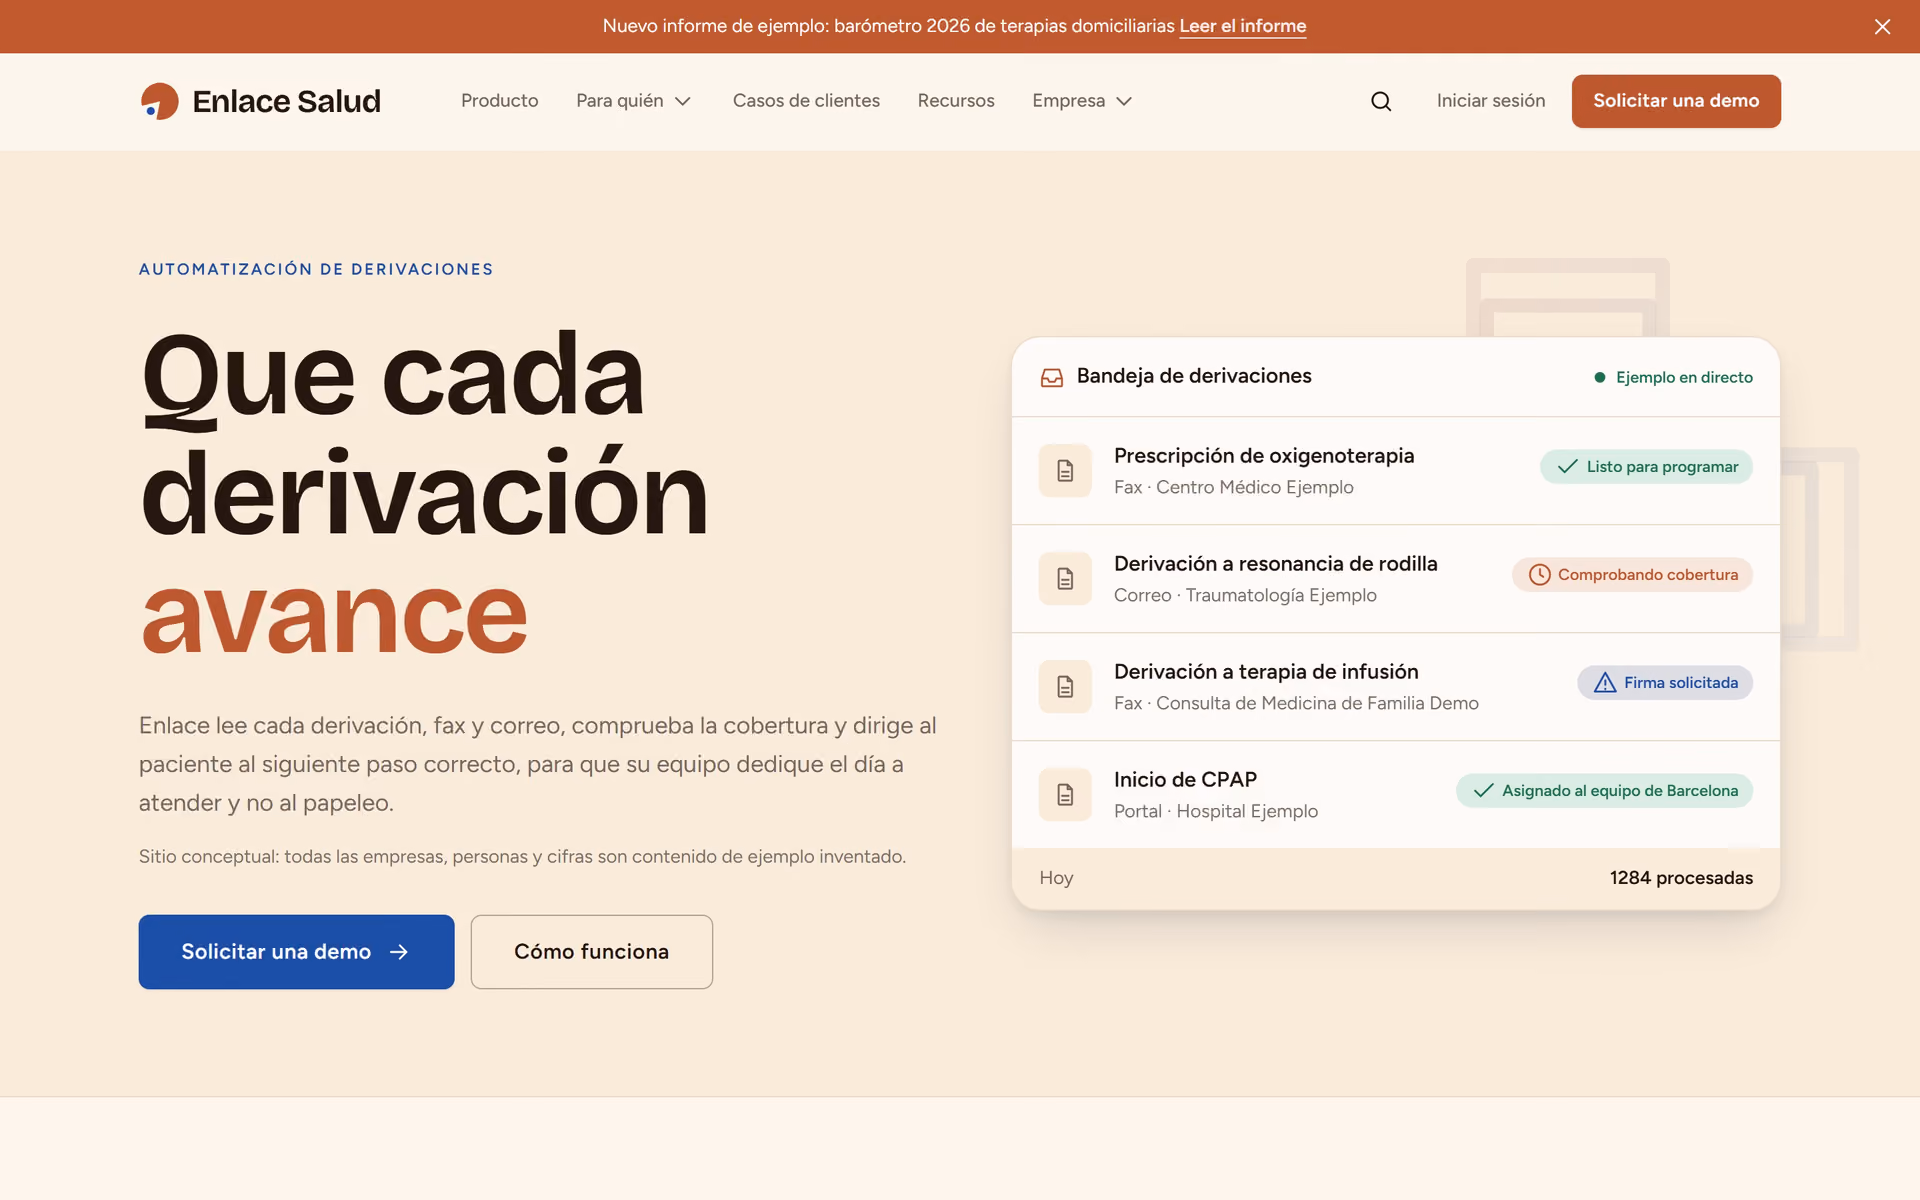Click Iniciar sesión link
Viewport: 1920px width, 1200px height.
(x=1491, y=101)
